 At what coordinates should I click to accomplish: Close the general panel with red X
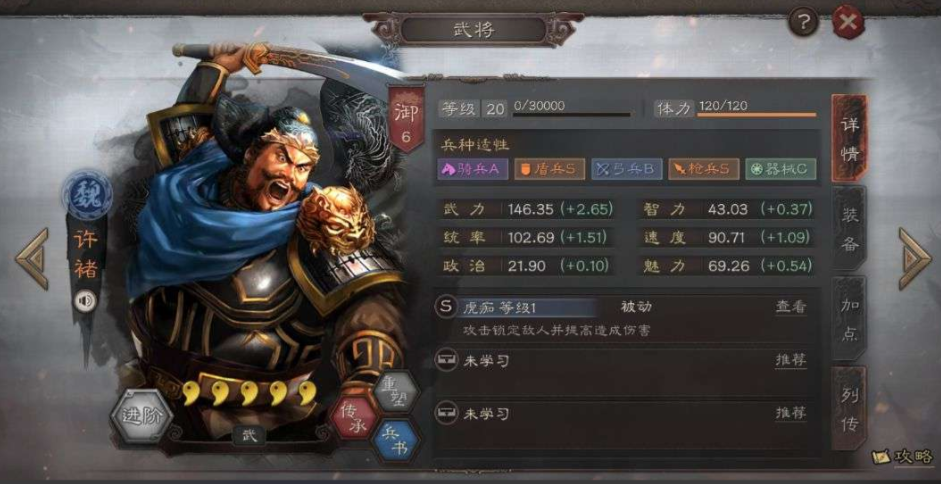click(847, 23)
